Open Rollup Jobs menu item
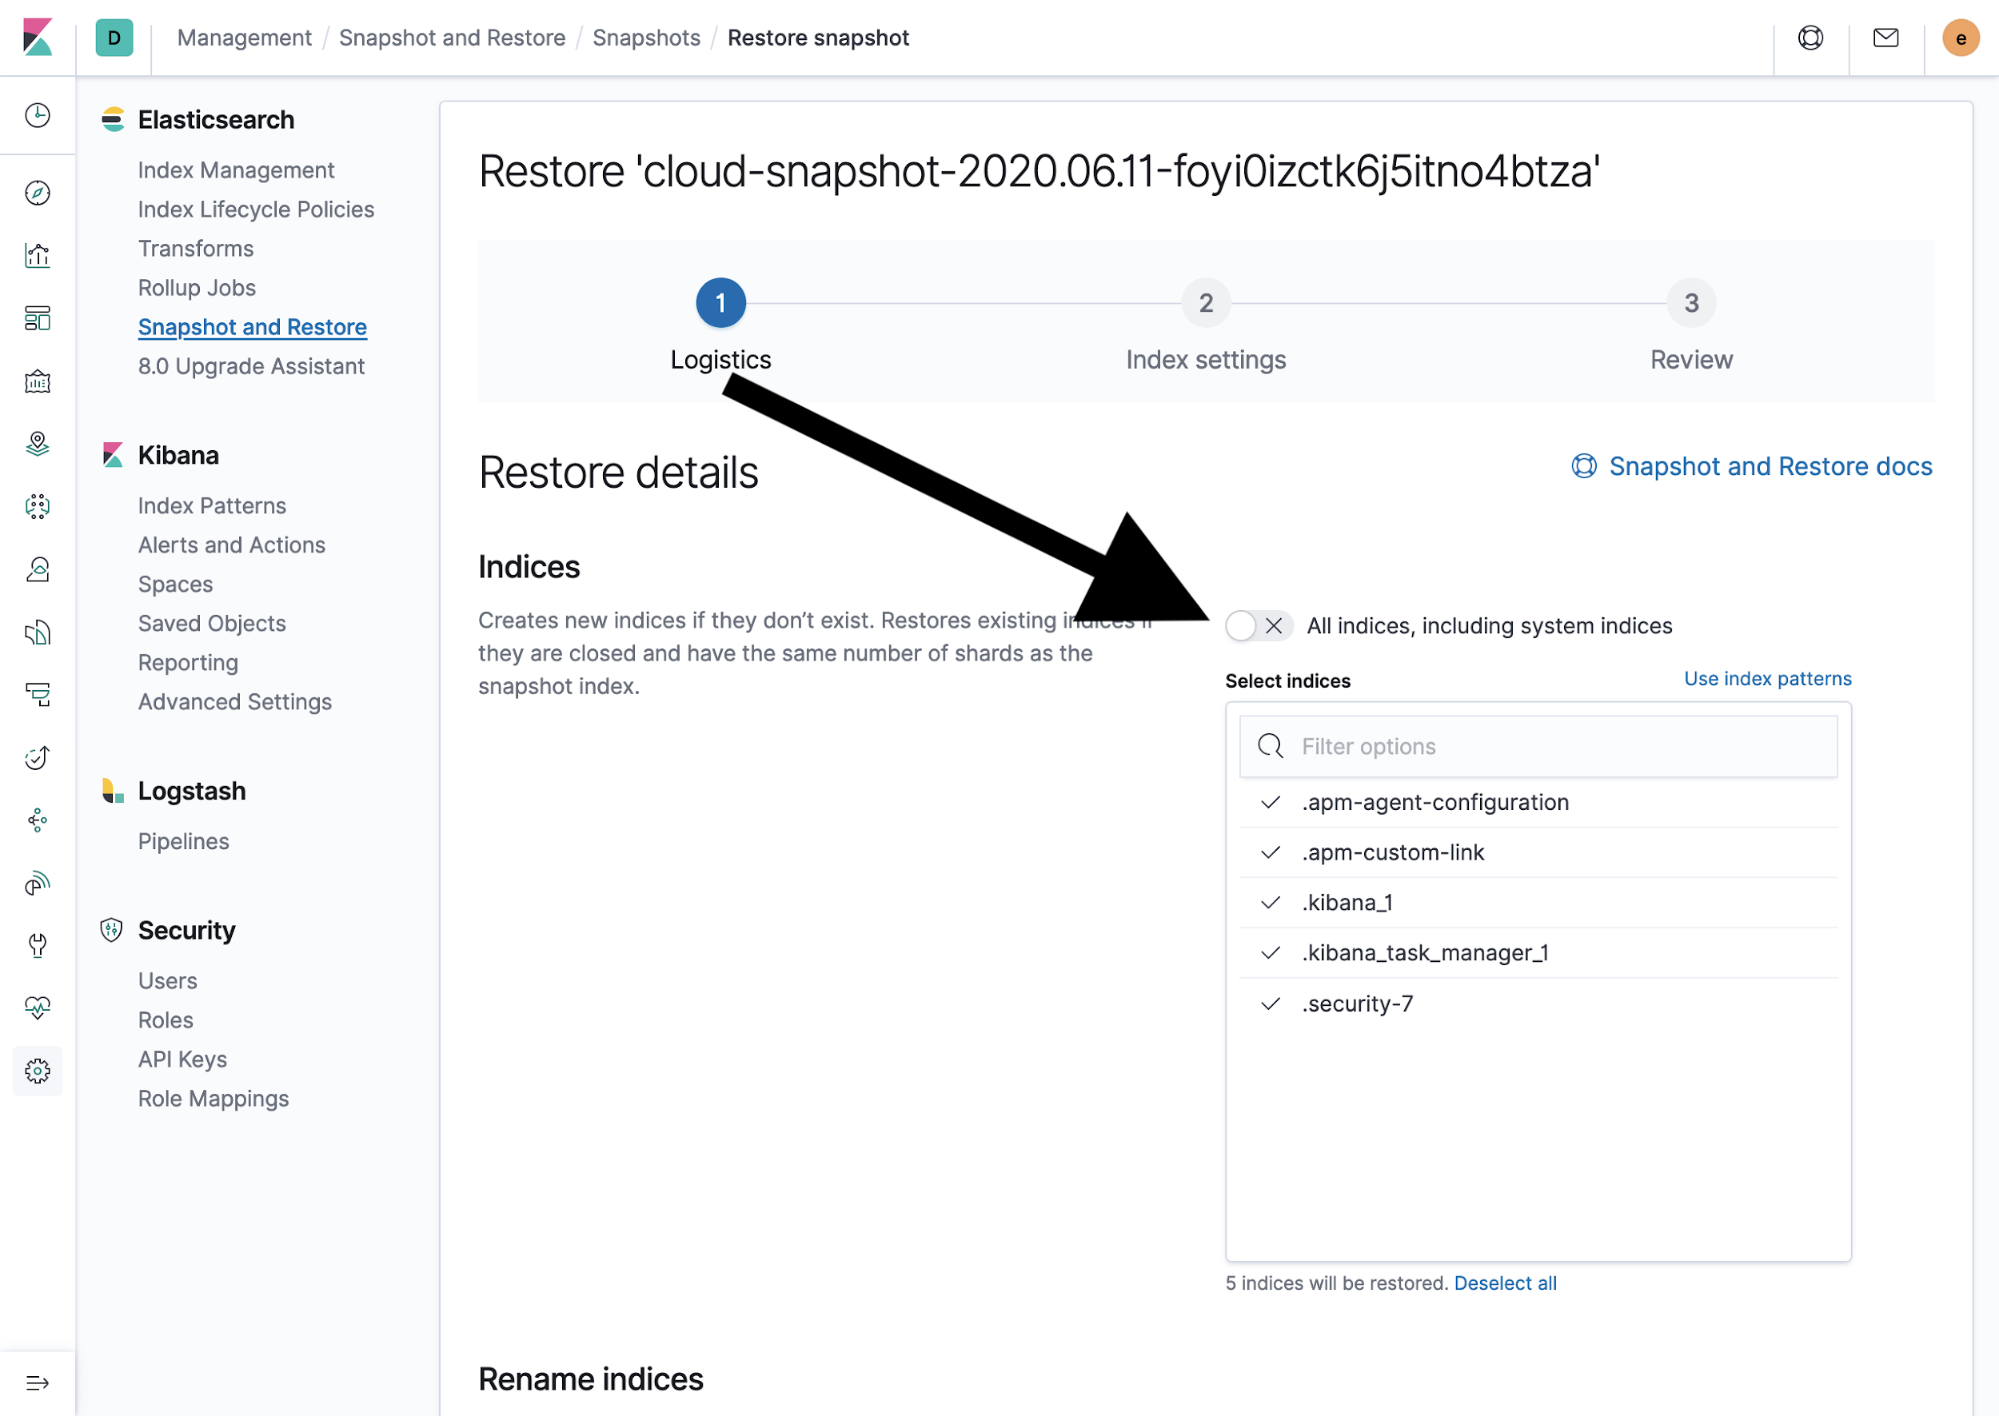 point(197,288)
